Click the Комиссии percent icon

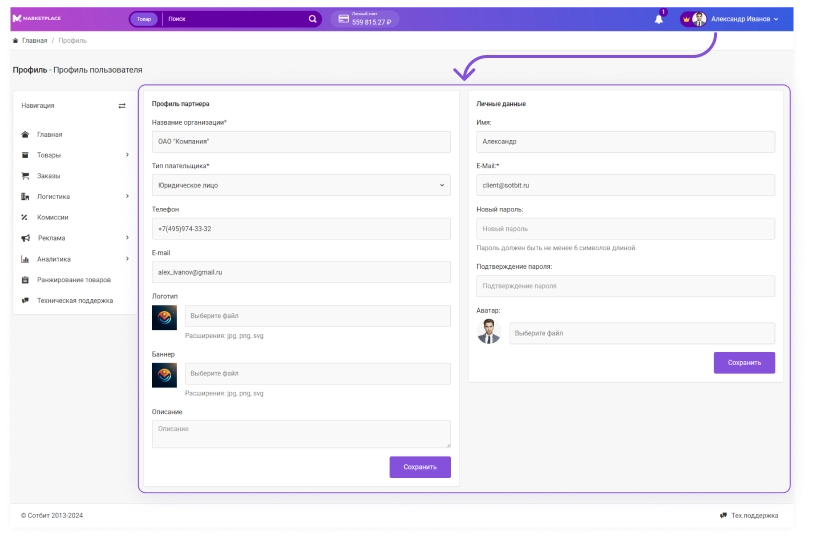(24, 217)
